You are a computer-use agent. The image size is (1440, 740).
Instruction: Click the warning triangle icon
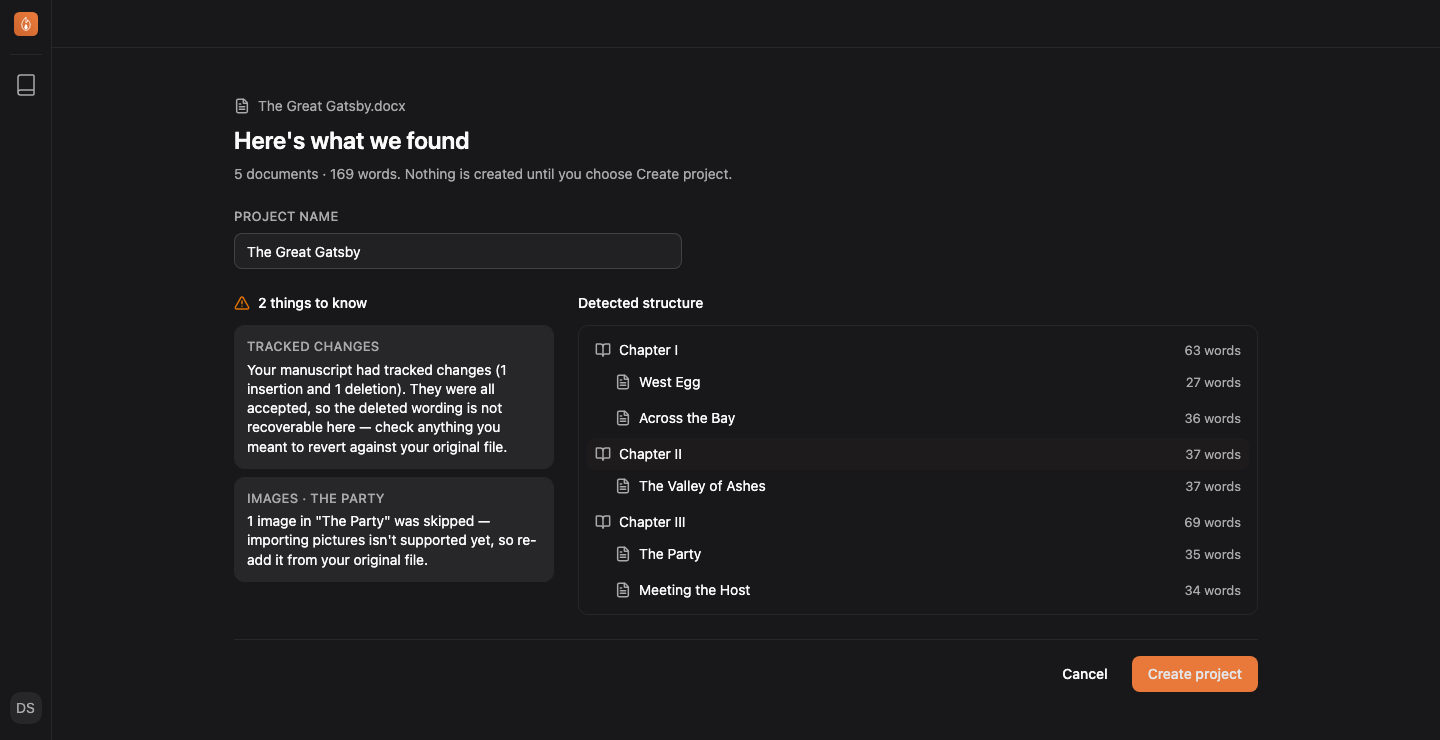(x=242, y=303)
